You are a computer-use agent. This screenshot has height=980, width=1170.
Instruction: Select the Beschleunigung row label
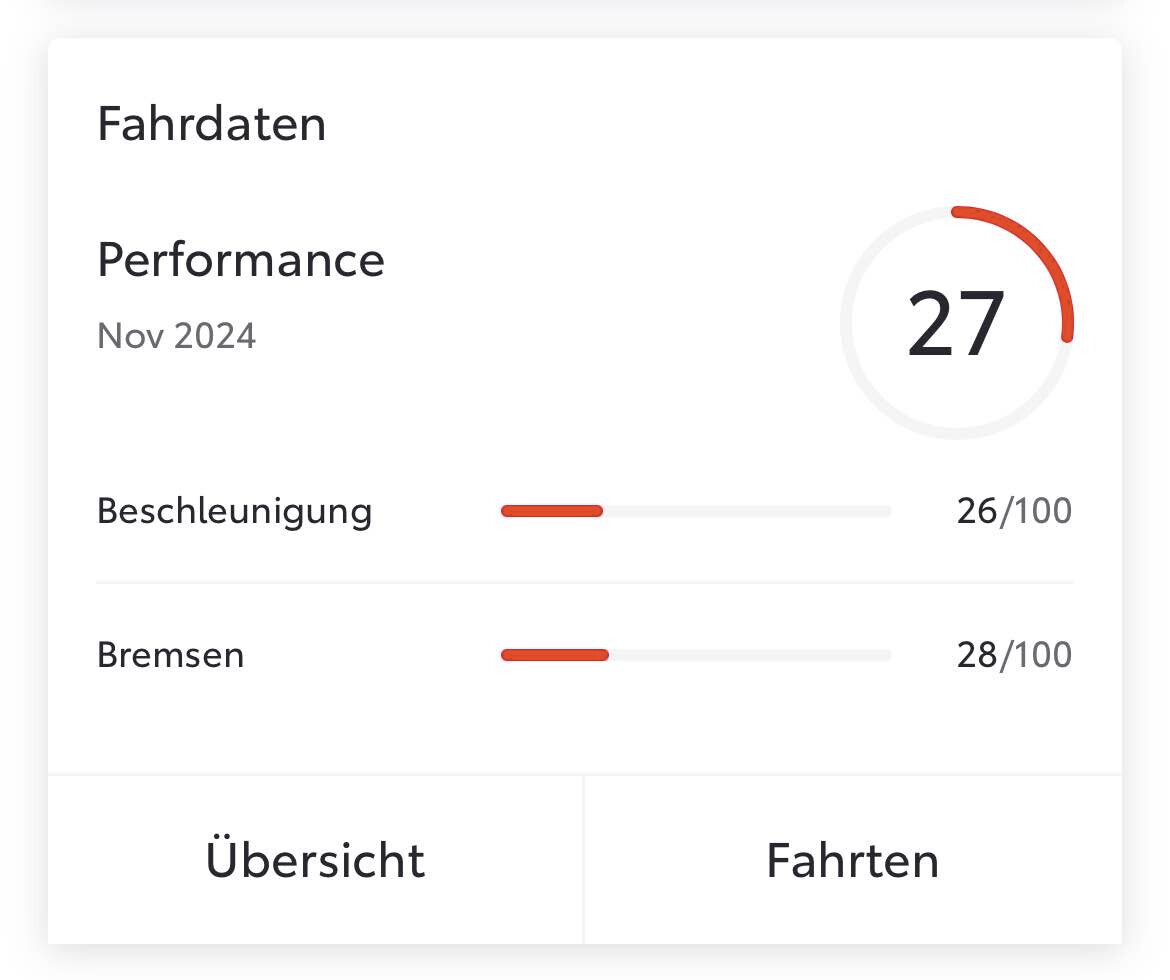[x=234, y=511]
